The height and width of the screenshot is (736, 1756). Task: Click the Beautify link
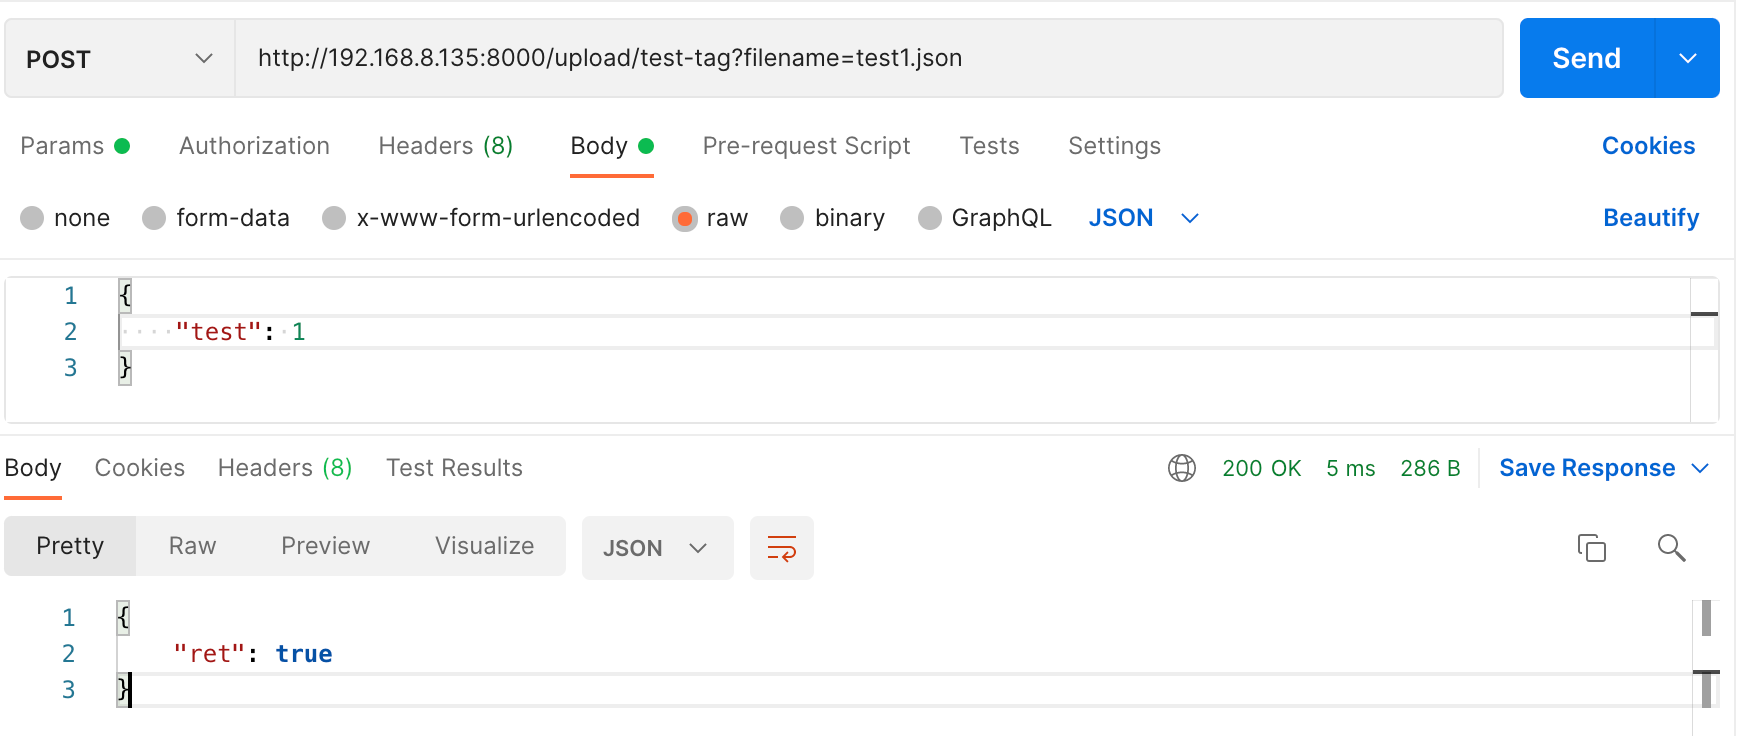point(1651,218)
